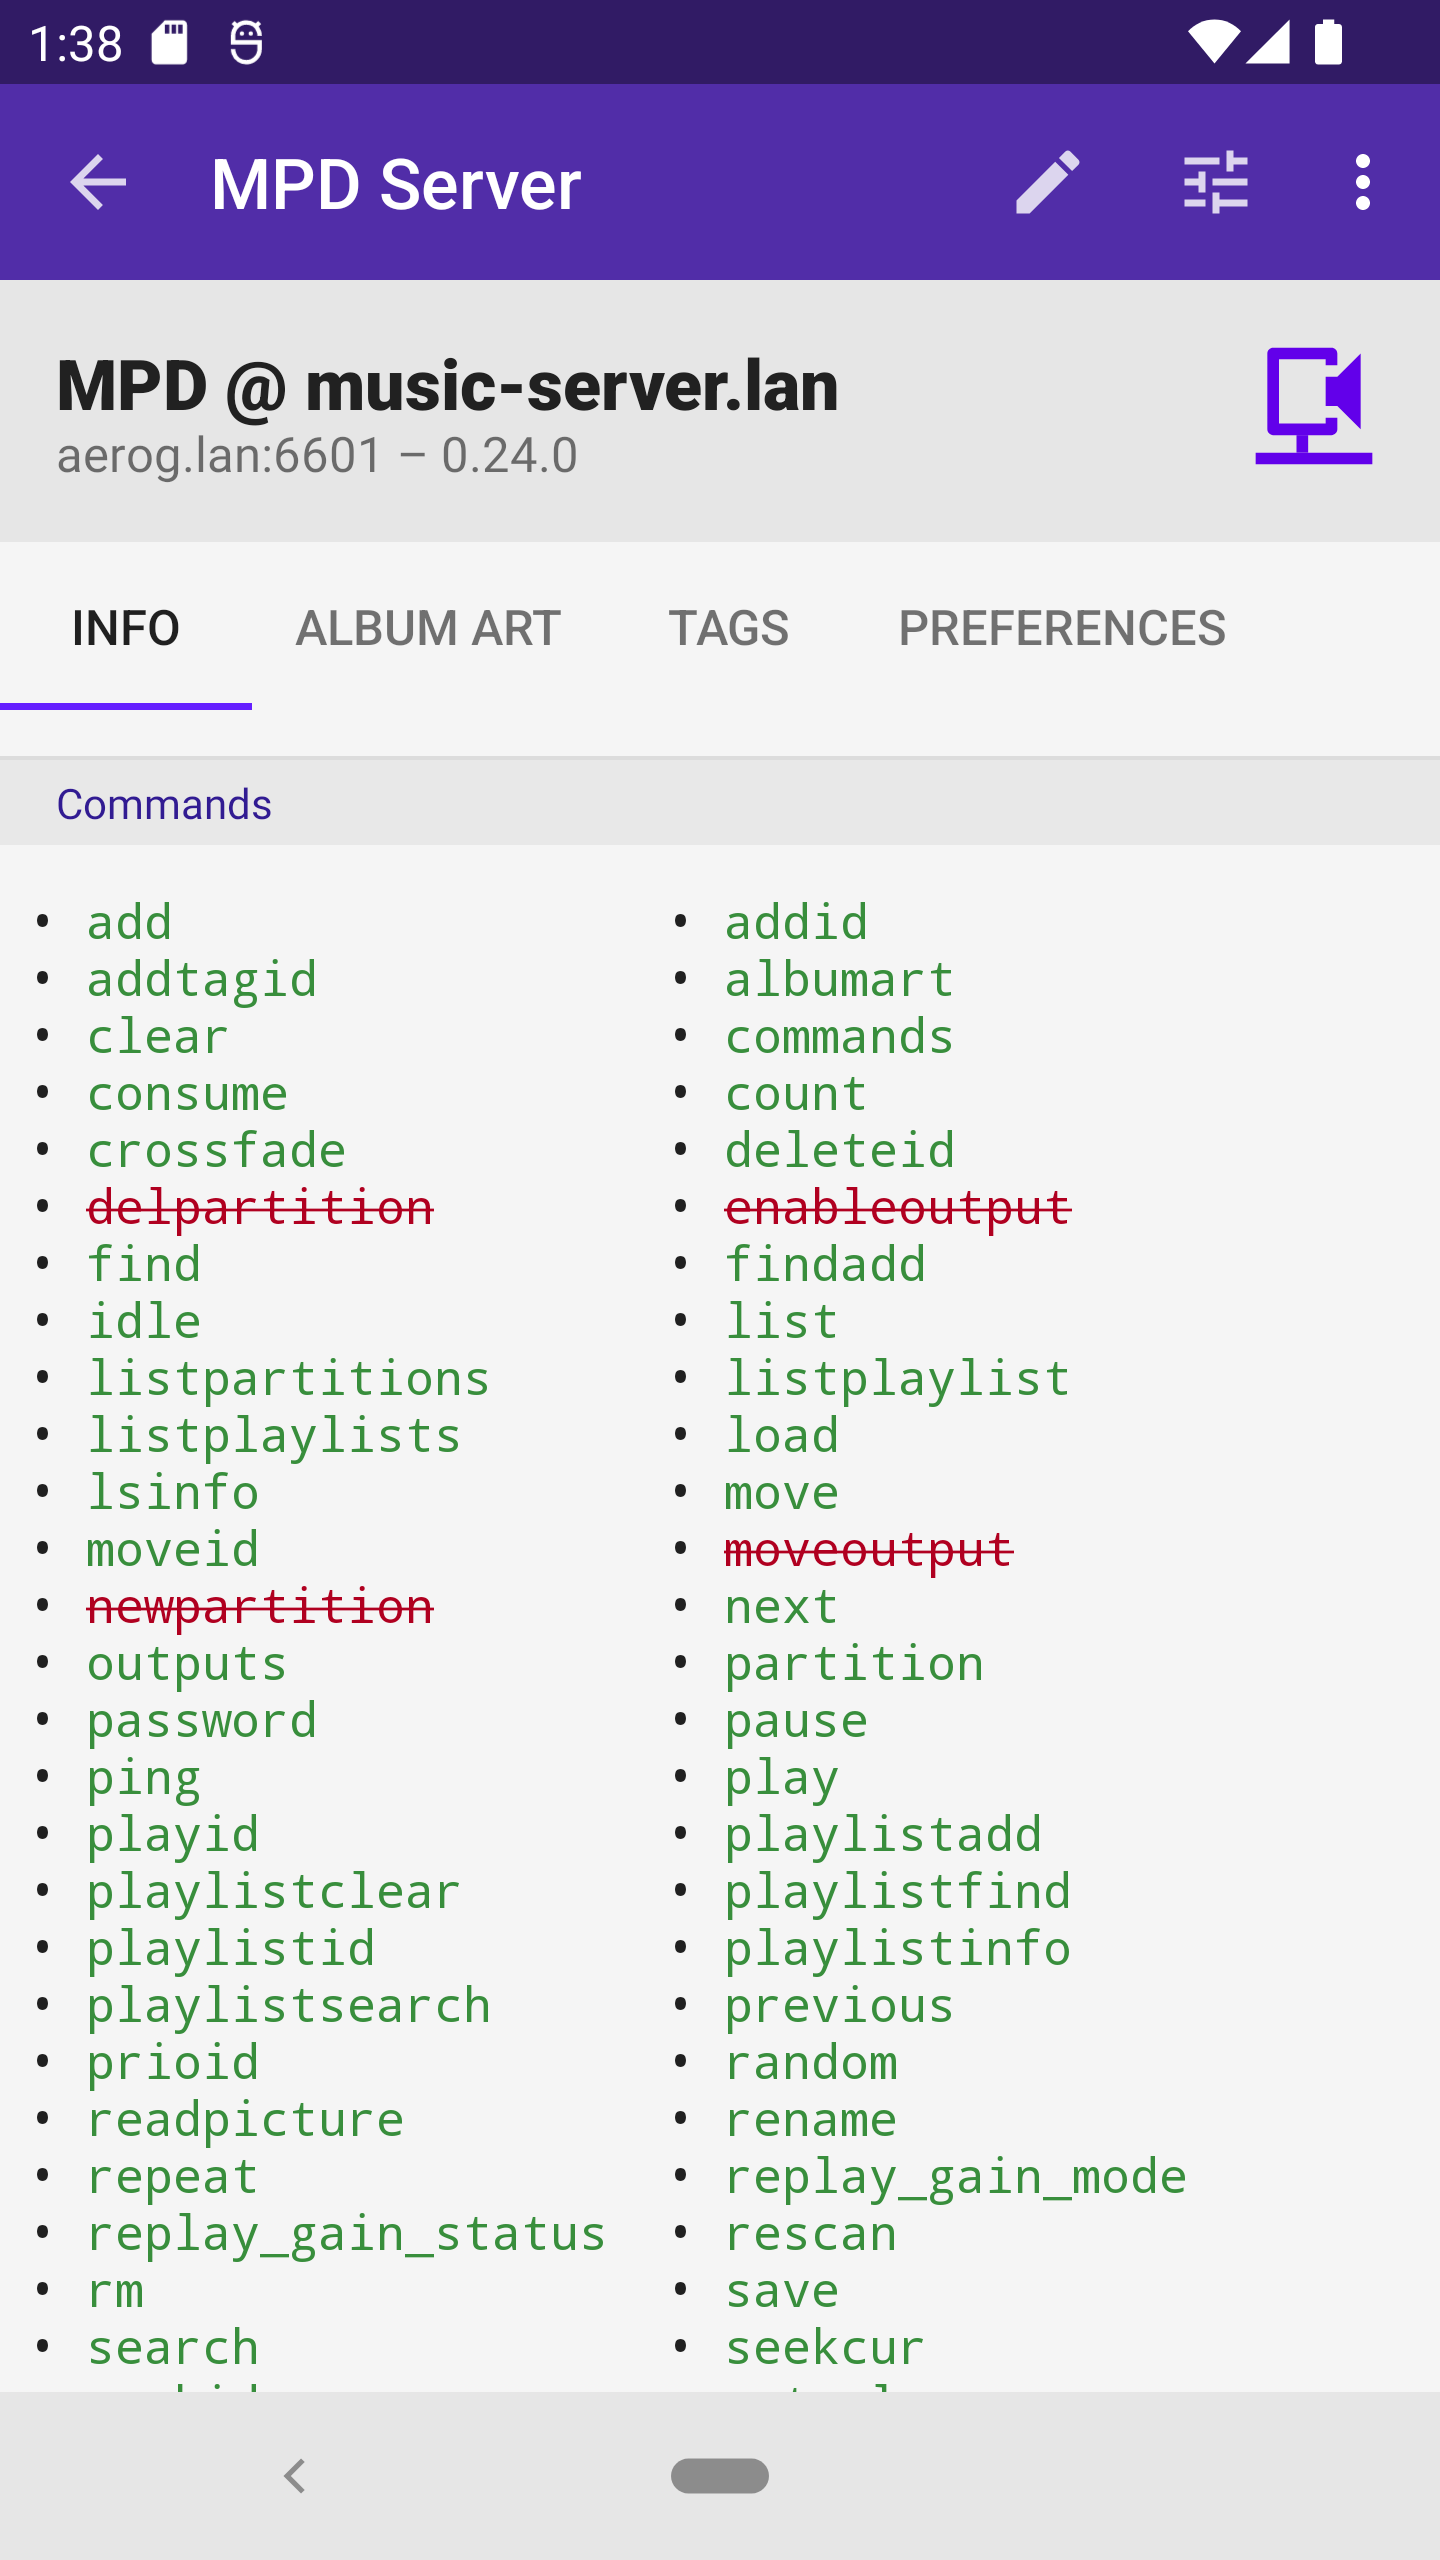Open the three-dot overflow menu

click(1362, 182)
